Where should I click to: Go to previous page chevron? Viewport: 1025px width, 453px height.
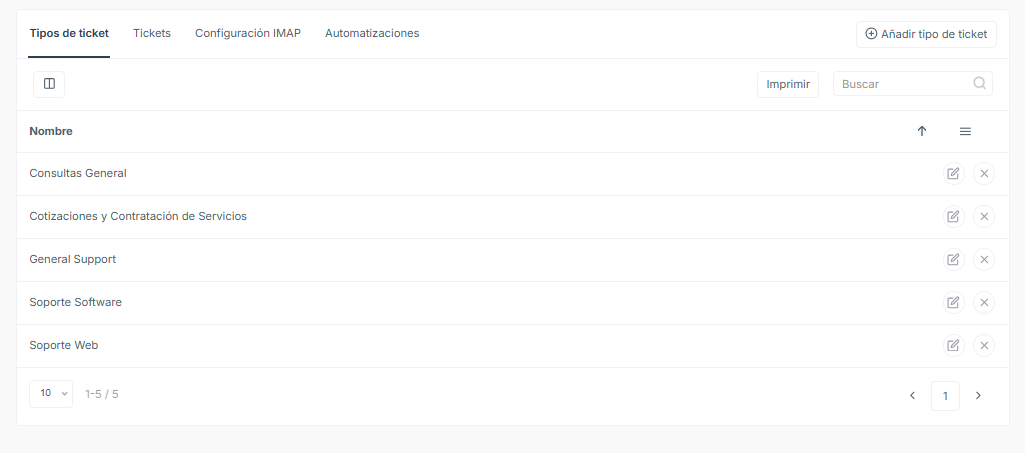[913, 395]
